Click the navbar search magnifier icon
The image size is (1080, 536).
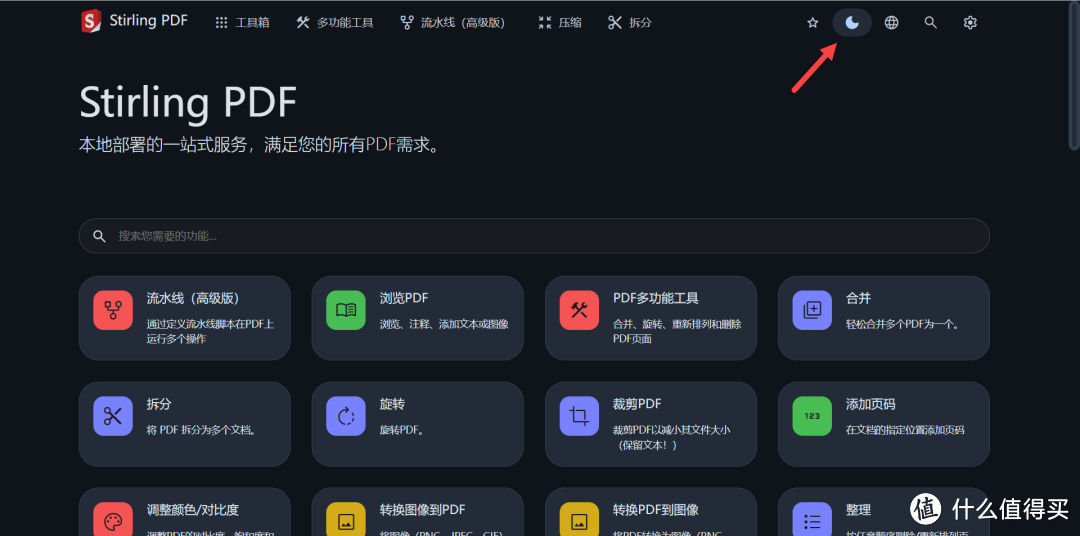931,23
